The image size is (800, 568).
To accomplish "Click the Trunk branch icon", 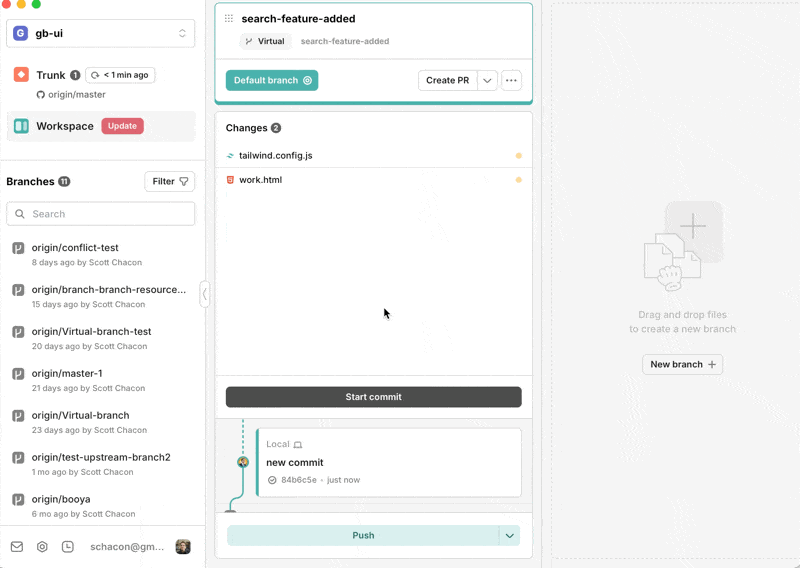I will pyautogui.click(x=21, y=75).
